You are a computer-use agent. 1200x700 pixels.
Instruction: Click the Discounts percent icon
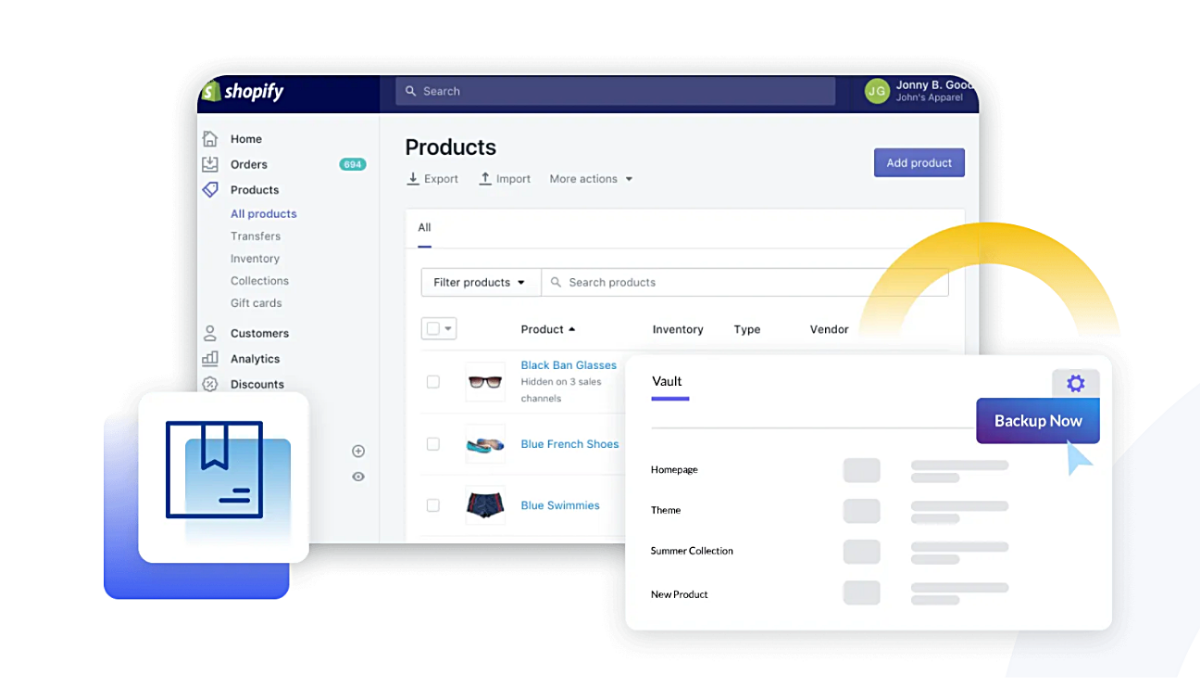[x=210, y=384]
